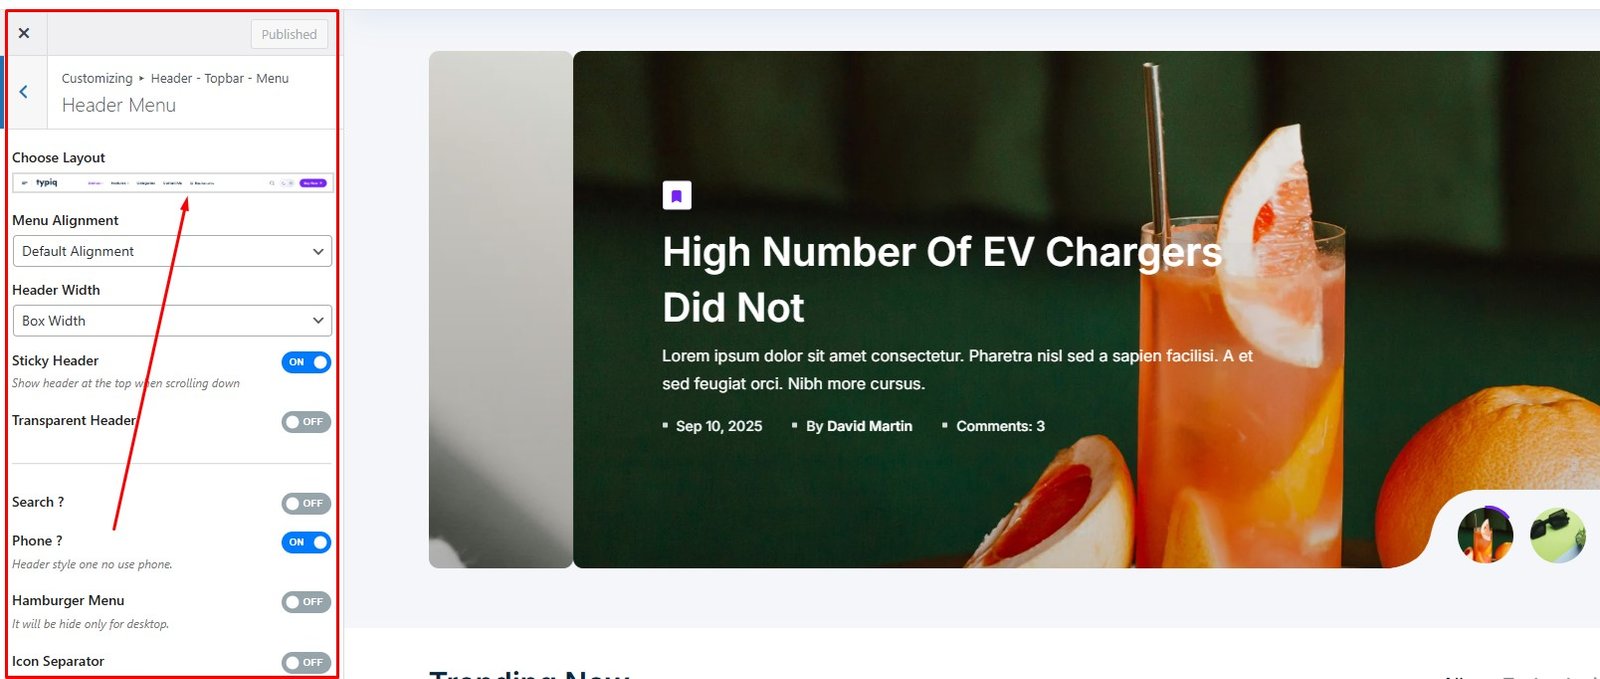Screen dimensions: 1600x679
Task: Click the 'By David Martin' author link
Action: [x=859, y=426]
